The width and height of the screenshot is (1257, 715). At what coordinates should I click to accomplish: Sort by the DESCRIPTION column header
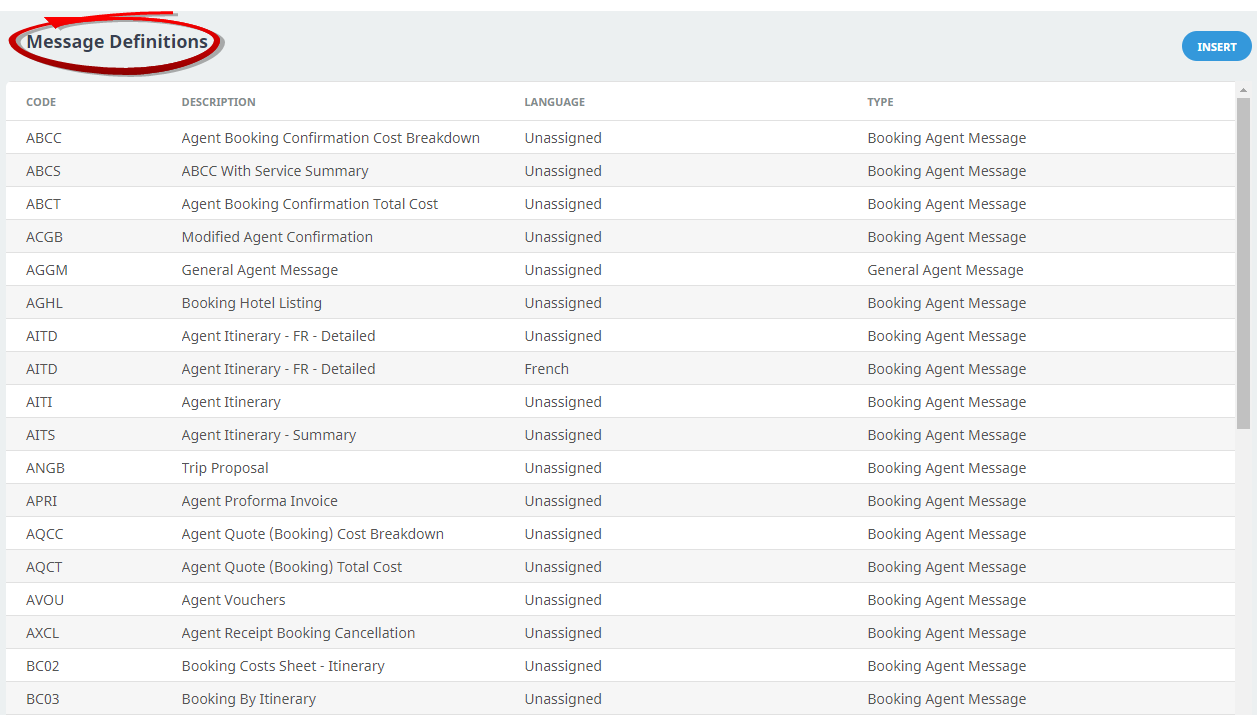[x=218, y=102]
